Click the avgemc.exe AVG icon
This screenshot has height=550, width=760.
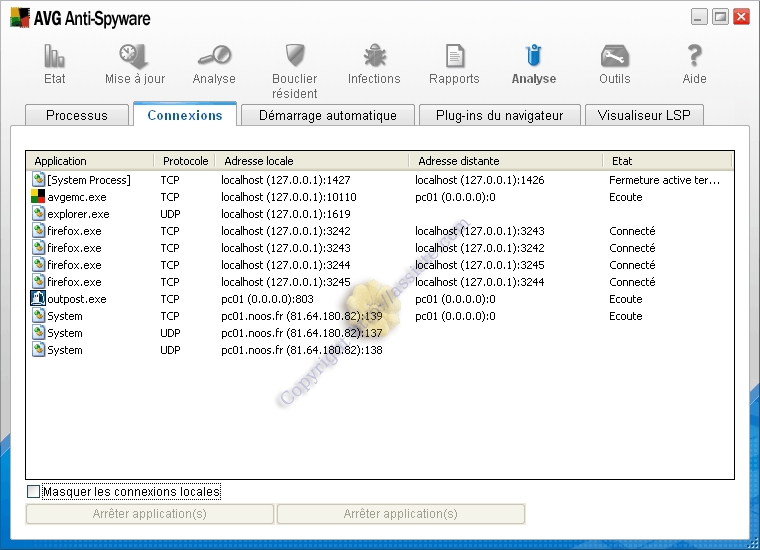(x=38, y=196)
